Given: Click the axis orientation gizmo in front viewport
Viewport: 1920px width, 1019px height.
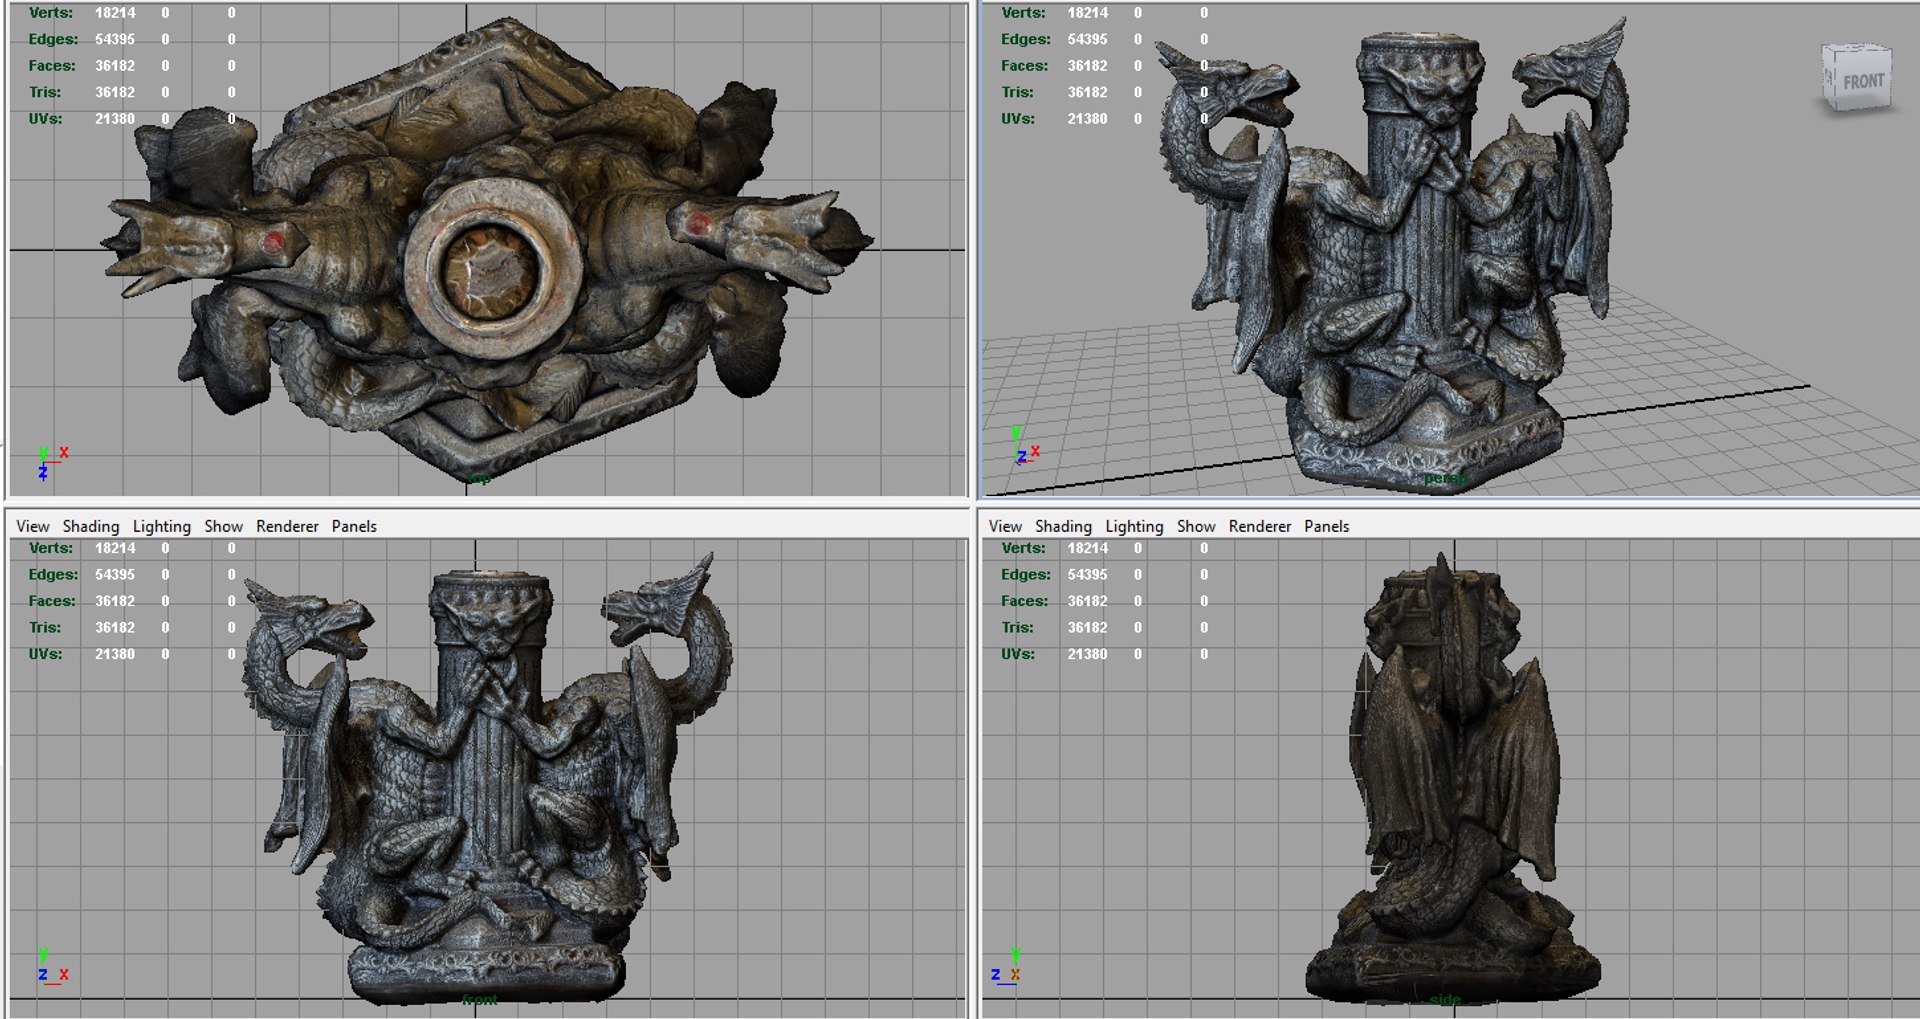Looking at the screenshot, I should [52, 967].
